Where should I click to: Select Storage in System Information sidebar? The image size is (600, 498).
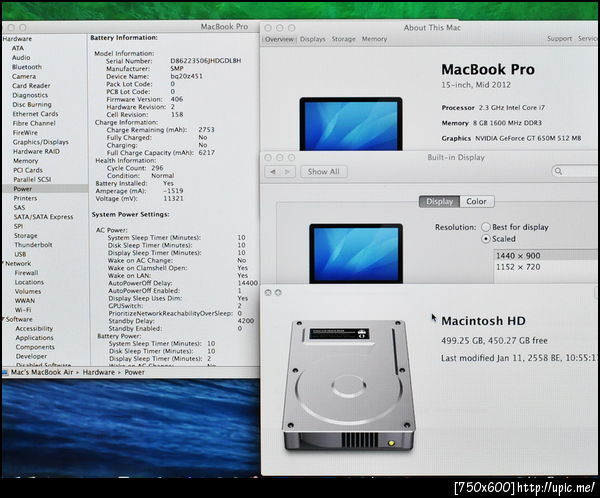click(x=26, y=235)
